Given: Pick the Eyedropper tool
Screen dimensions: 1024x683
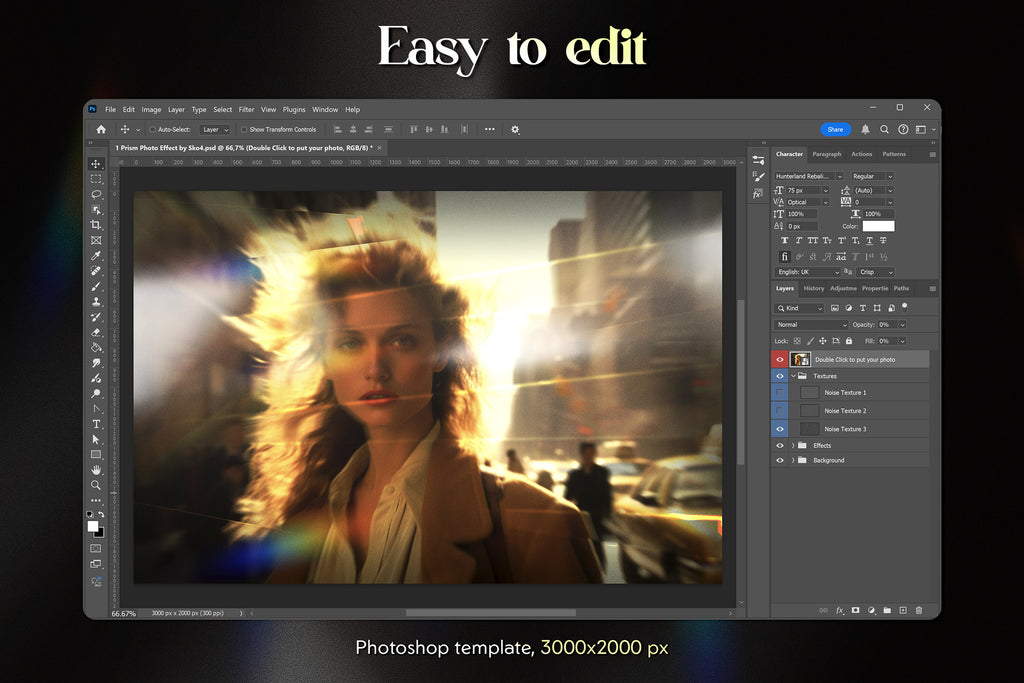Looking at the screenshot, I should click(x=96, y=256).
